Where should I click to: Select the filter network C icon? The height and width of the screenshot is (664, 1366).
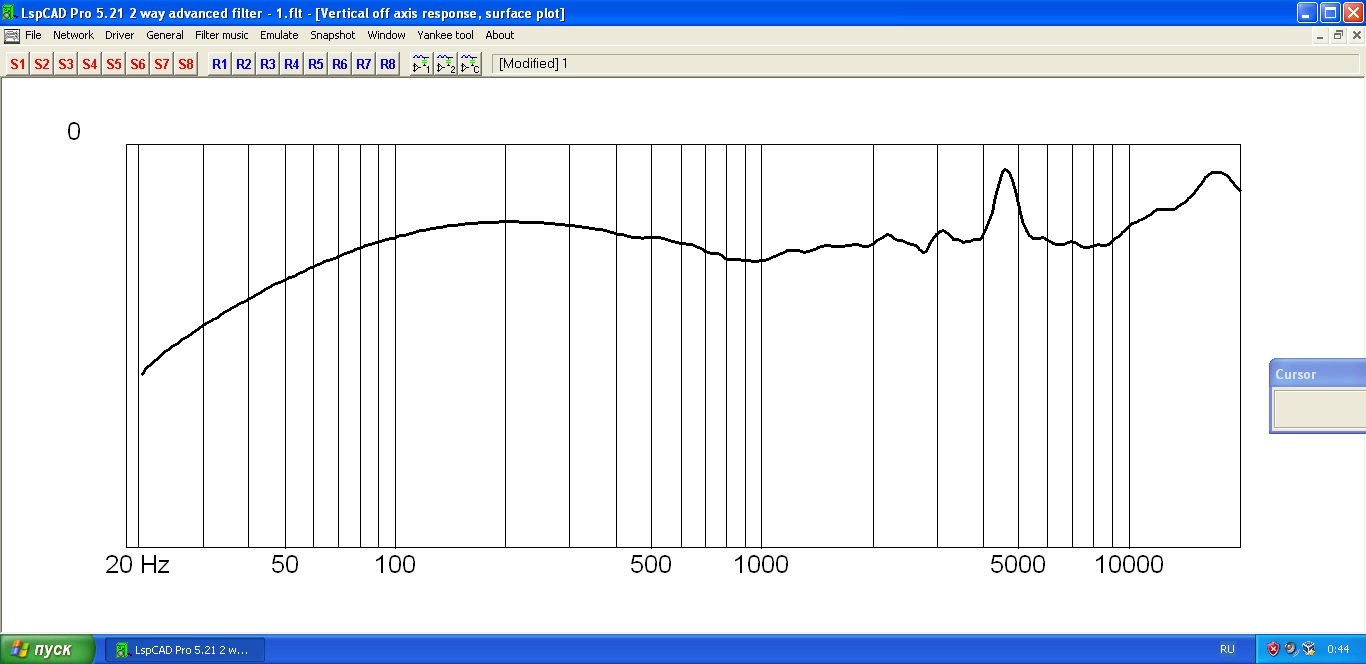(x=470, y=64)
